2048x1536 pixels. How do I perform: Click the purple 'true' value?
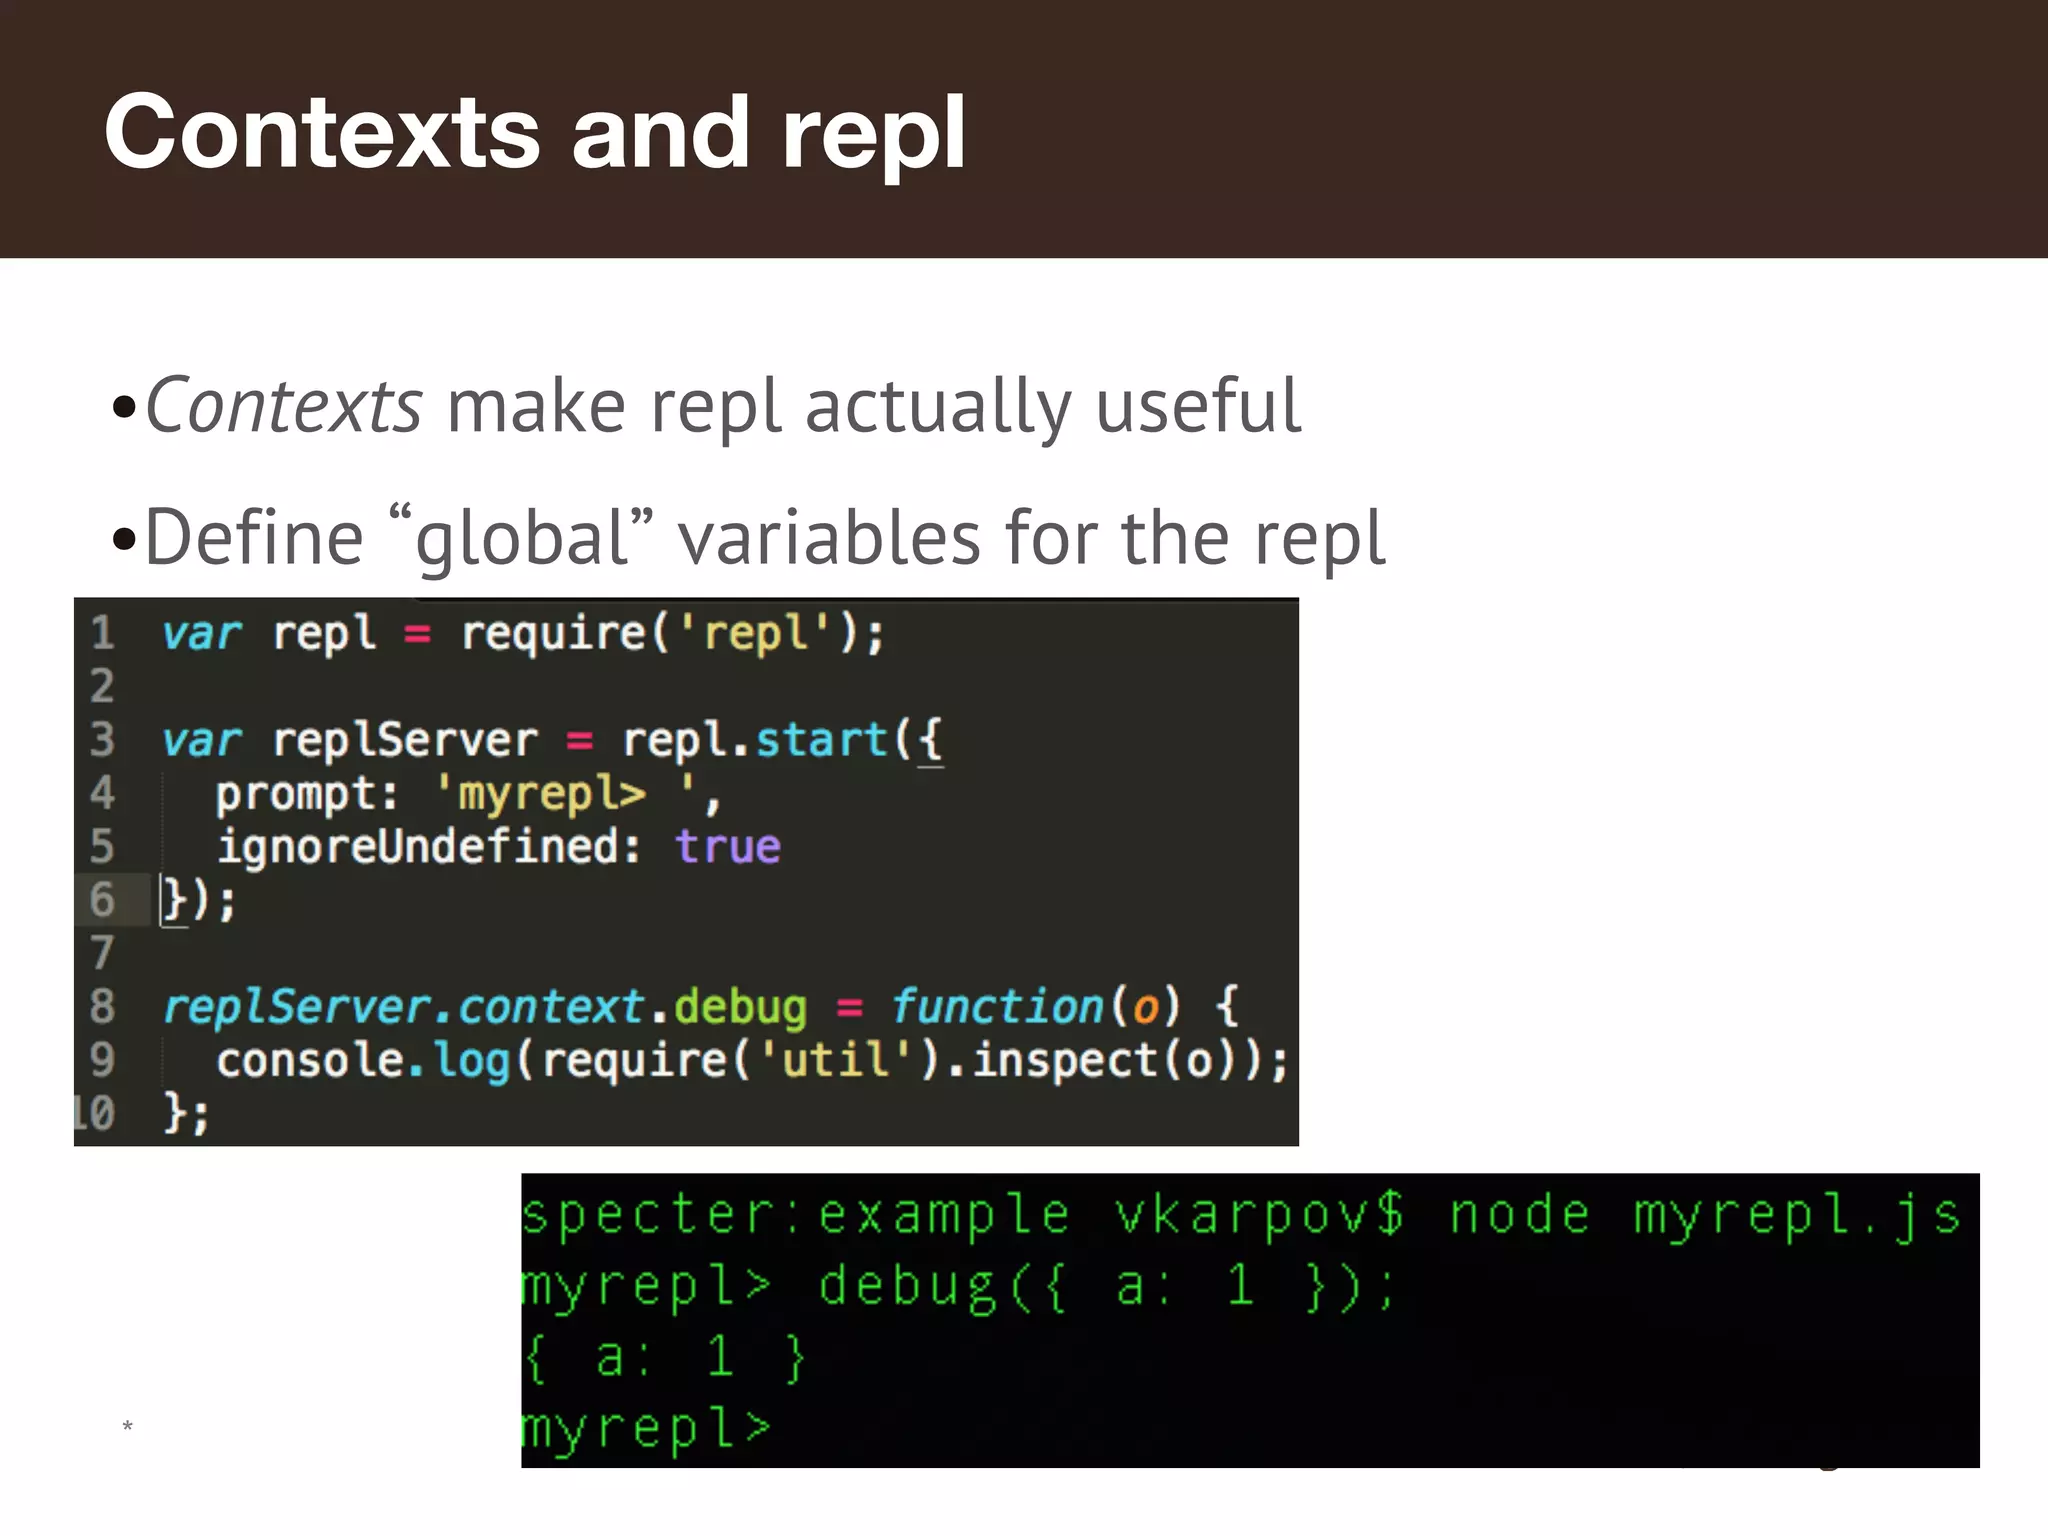[x=727, y=847]
